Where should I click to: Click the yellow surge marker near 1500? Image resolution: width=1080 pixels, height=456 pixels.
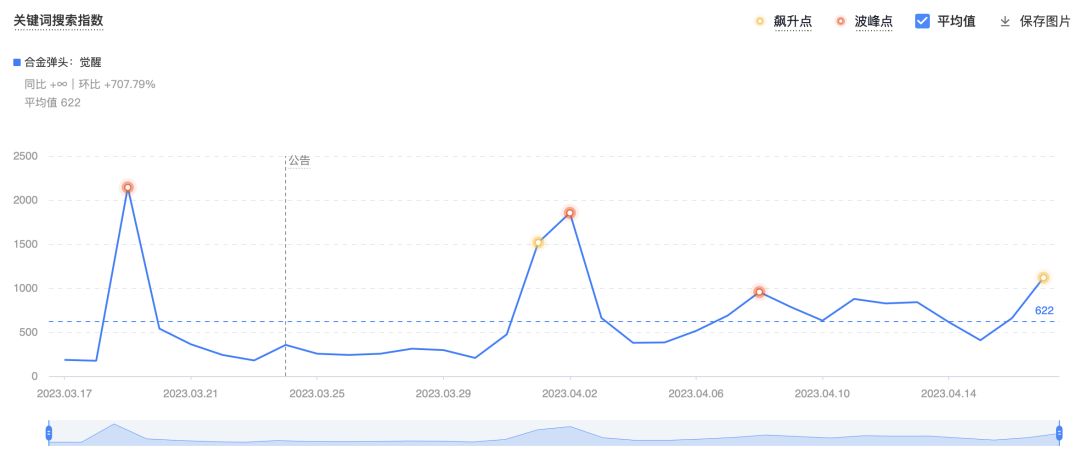click(538, 242)
